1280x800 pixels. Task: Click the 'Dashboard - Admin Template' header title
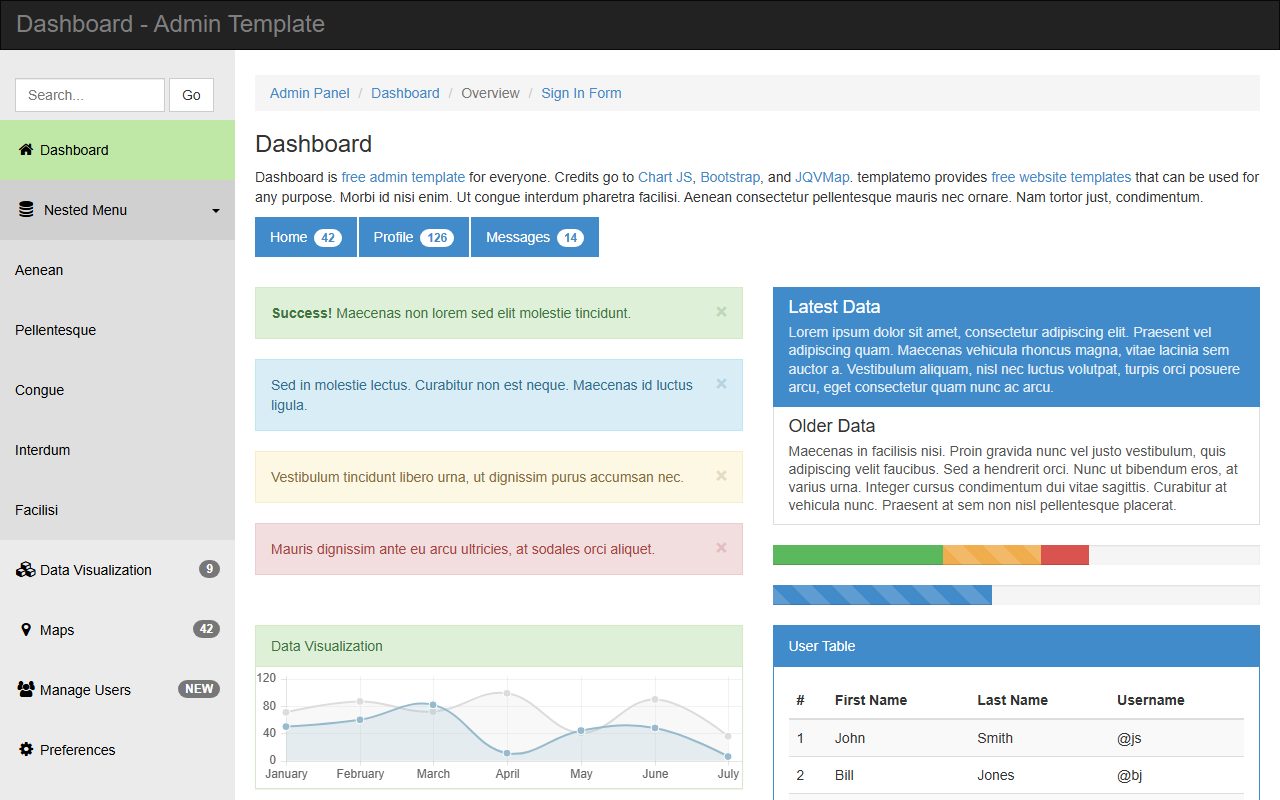pyautogui.click(x=170, y=24)
